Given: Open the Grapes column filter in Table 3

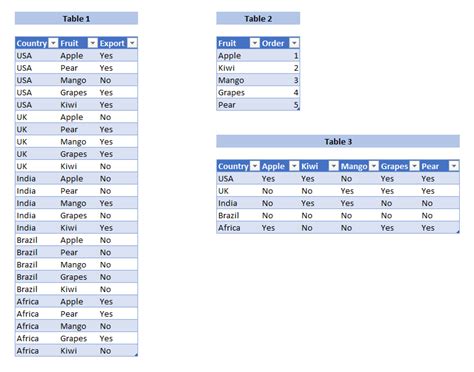Looking at the screenshot, I should coord(414,166).
